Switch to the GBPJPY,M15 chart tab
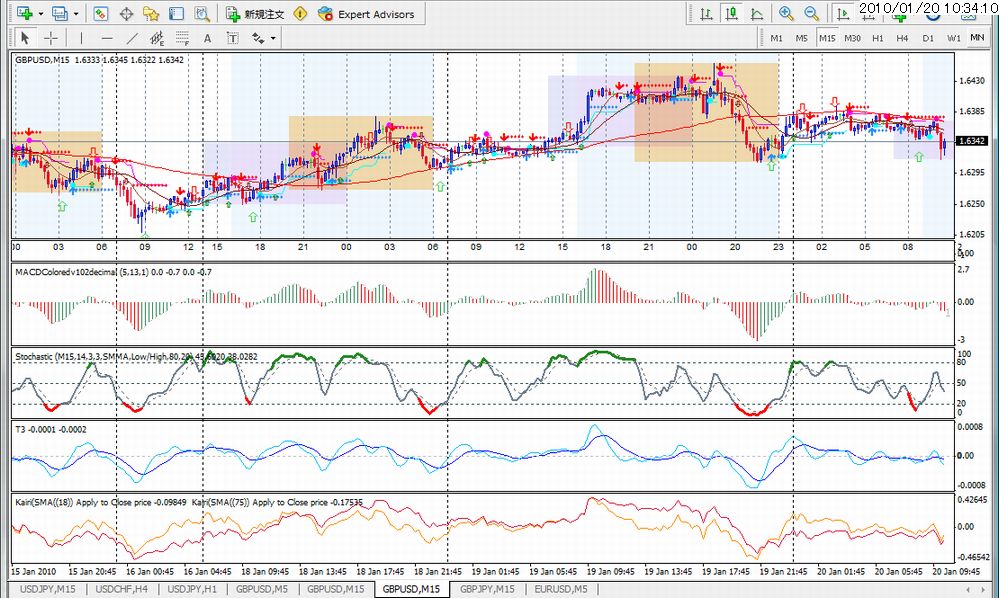 [x=487, y=589]
